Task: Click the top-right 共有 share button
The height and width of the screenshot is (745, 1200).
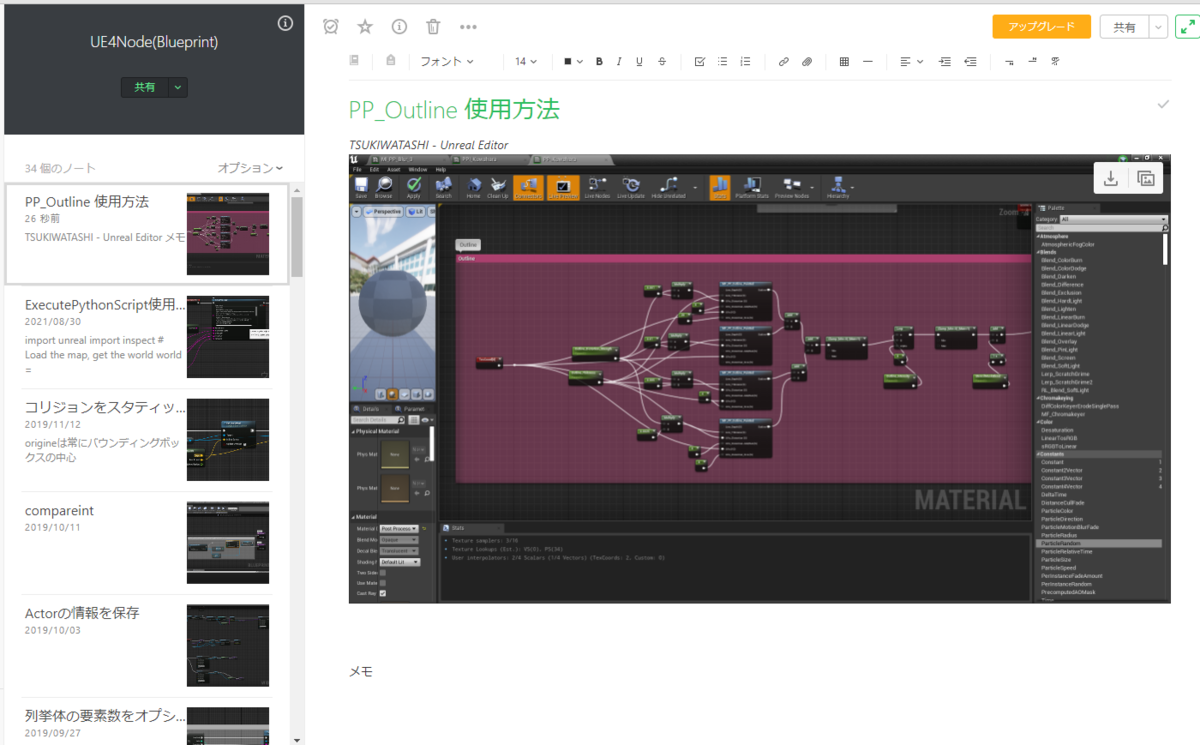Action: tap(1124, 27)
